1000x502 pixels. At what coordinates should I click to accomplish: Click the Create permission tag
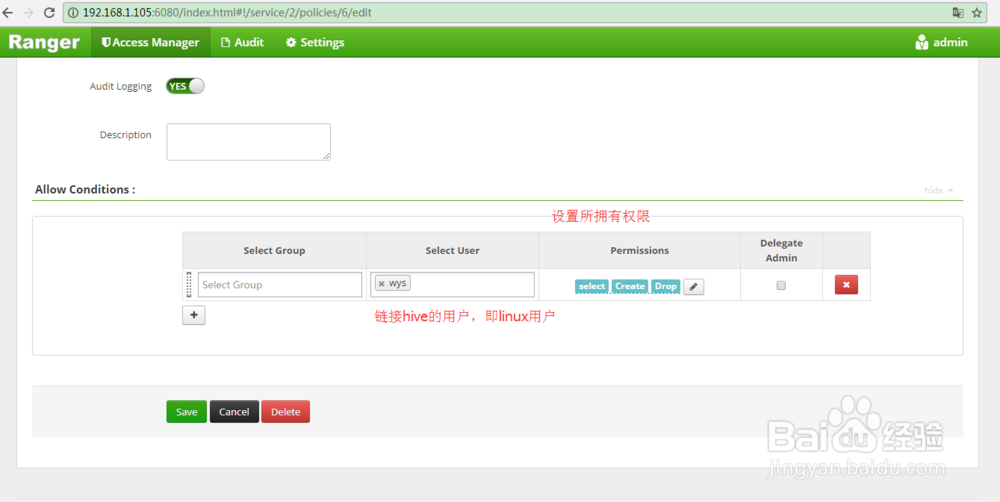(x=630, y=286)
